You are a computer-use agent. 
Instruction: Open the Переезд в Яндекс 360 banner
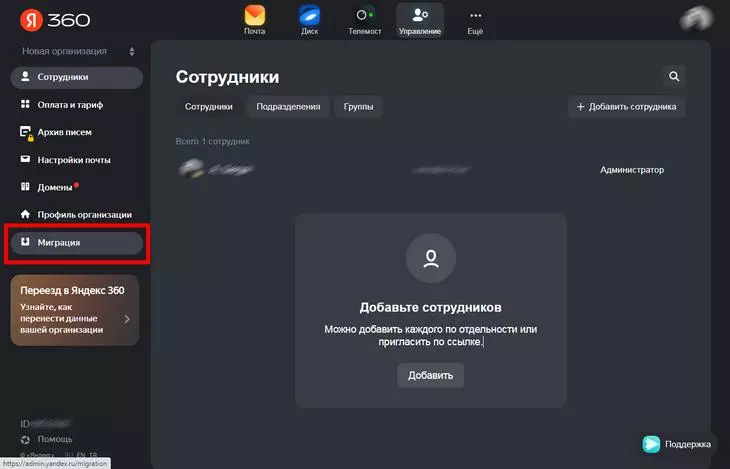pyautogui.click(x=74, y=310)
